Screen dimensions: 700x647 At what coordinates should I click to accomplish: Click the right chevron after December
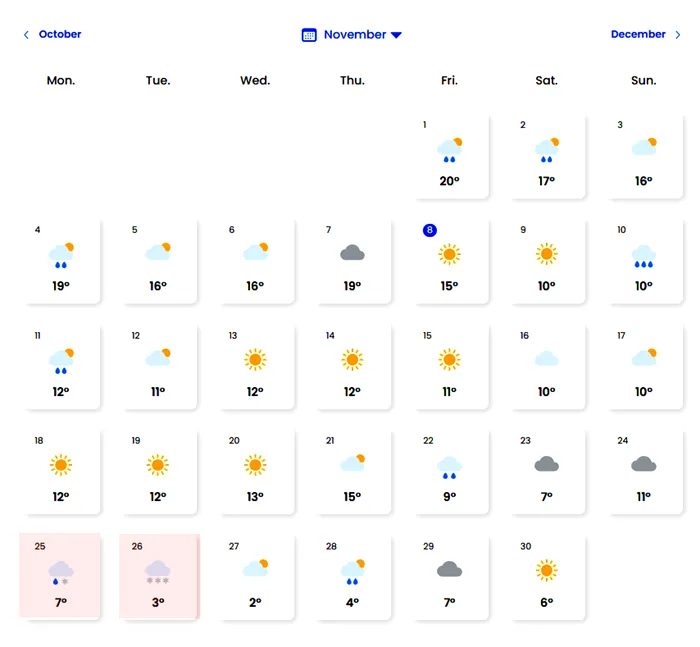coord(678,35)
